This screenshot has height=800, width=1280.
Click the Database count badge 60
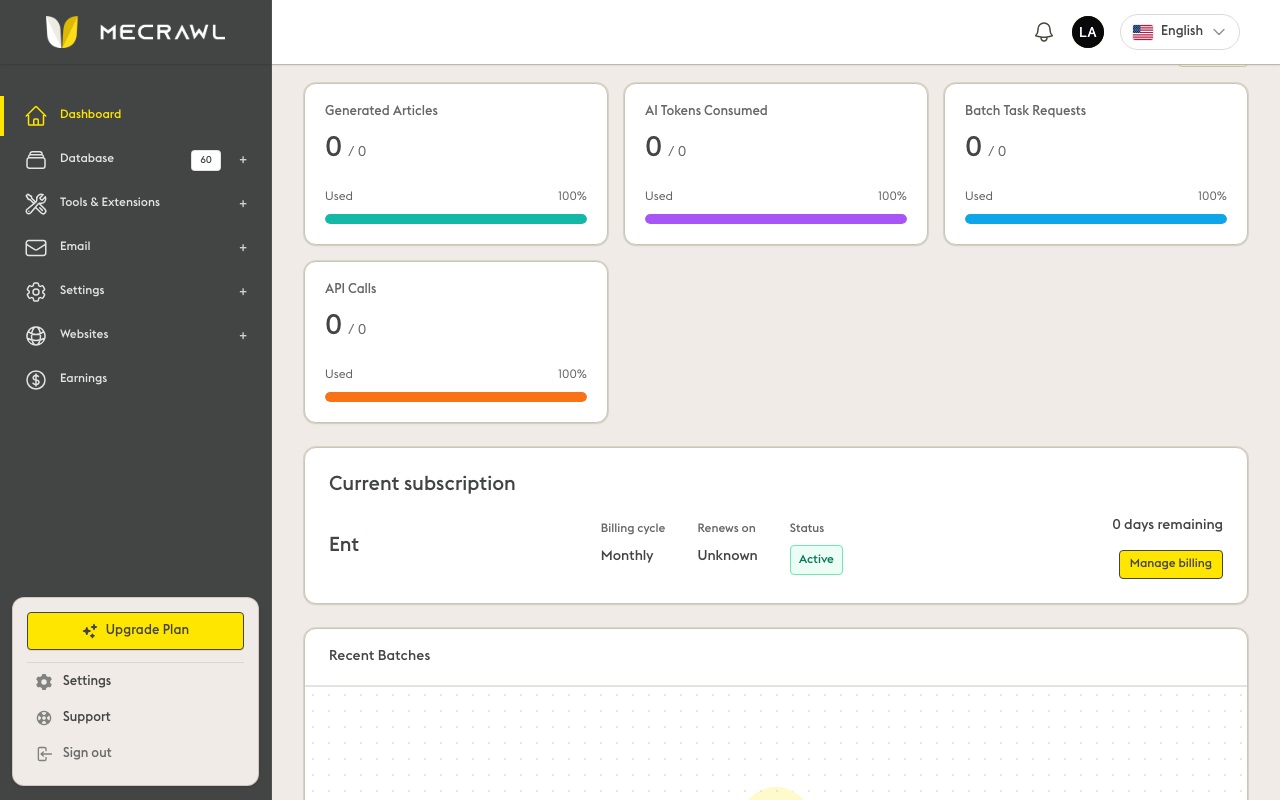pyautogui.click(x=206, y=160)
